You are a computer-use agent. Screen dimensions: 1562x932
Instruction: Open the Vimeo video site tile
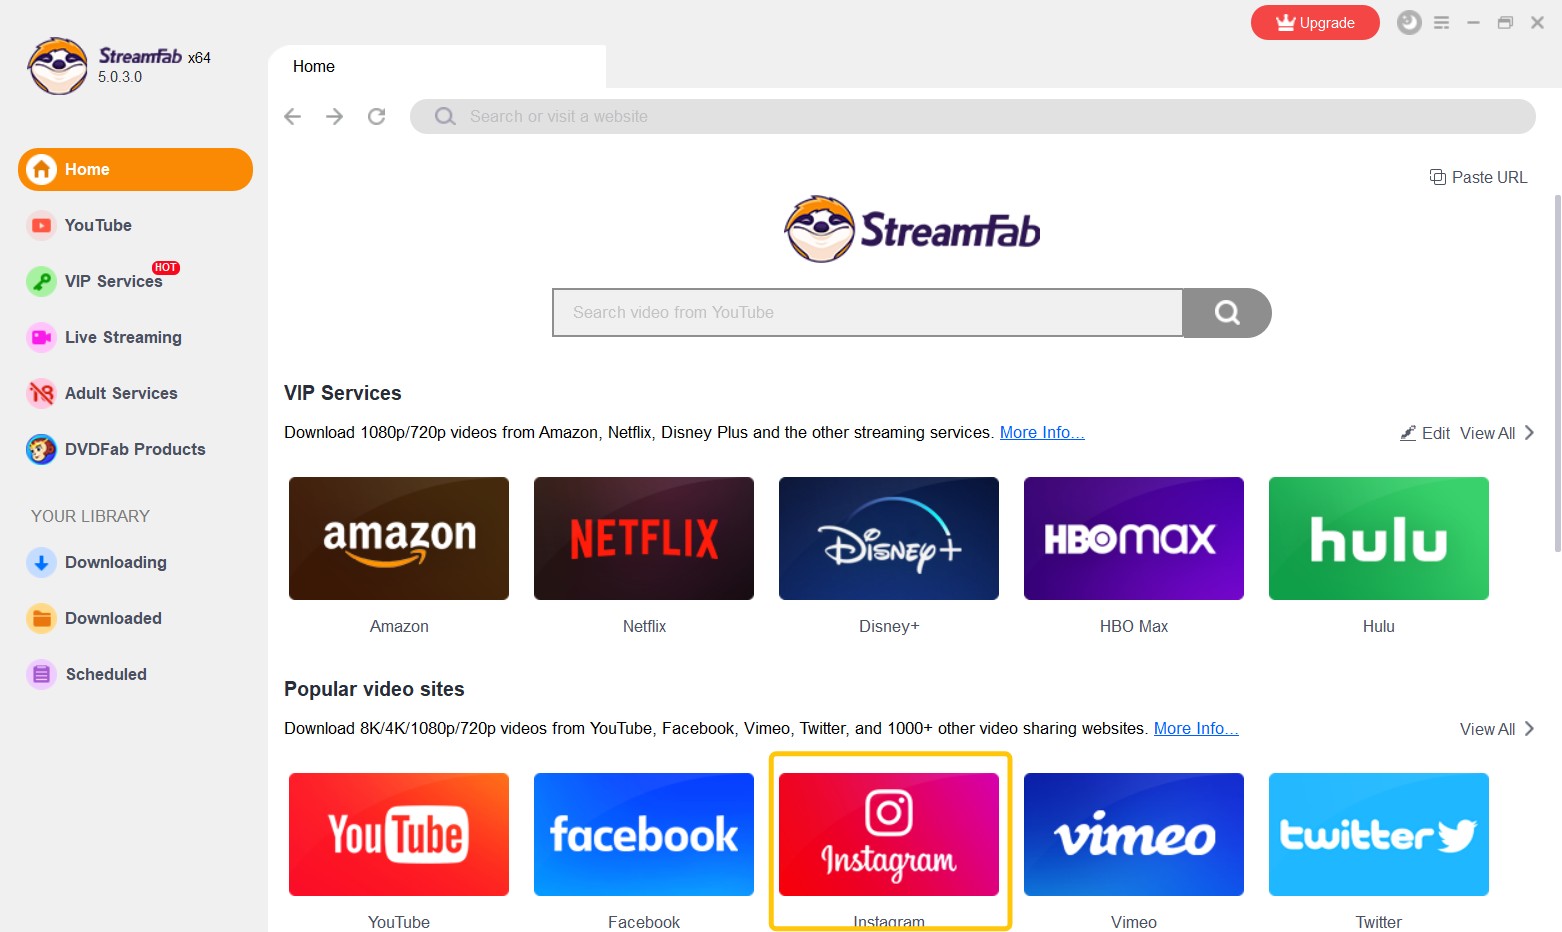(x=1134, y=834)
